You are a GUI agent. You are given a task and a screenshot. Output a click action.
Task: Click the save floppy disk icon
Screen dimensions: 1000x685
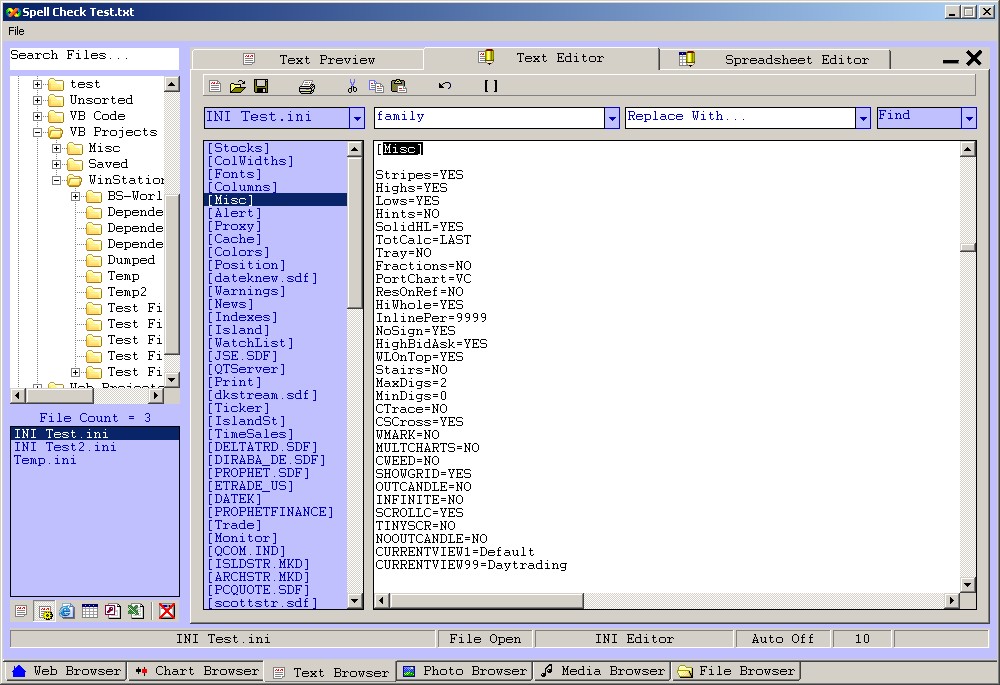click(x=261, y=86)
